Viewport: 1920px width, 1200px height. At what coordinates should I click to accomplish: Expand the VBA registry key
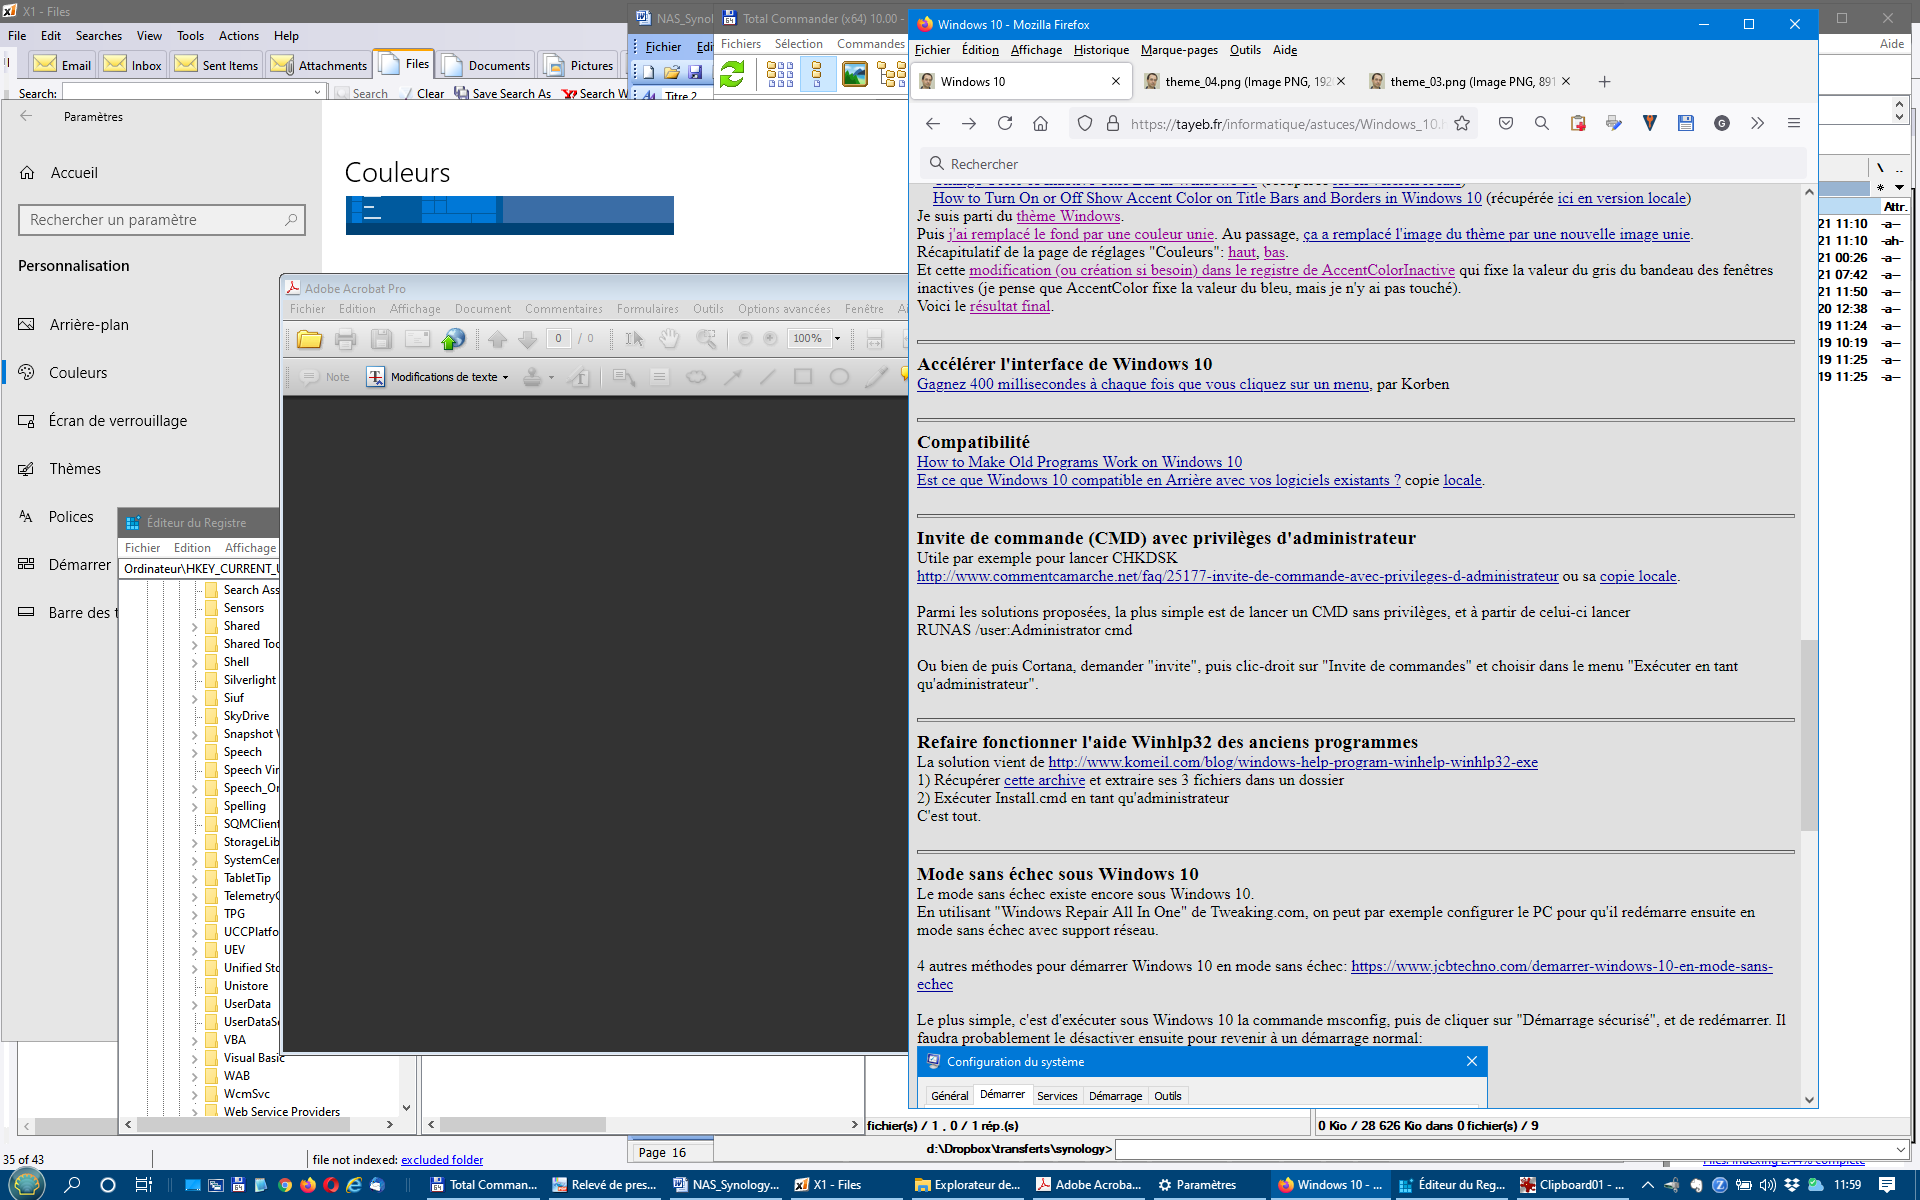tap(195, 1041)
